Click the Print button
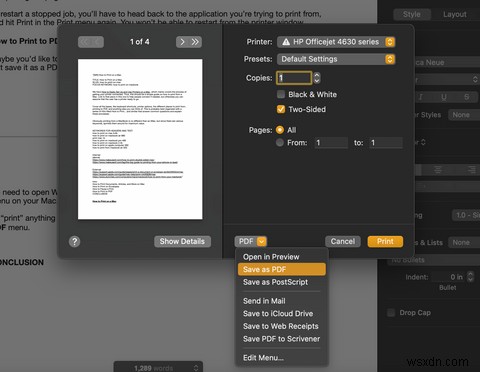Screen dimensions: 480x372 click(x=385, y=241)
